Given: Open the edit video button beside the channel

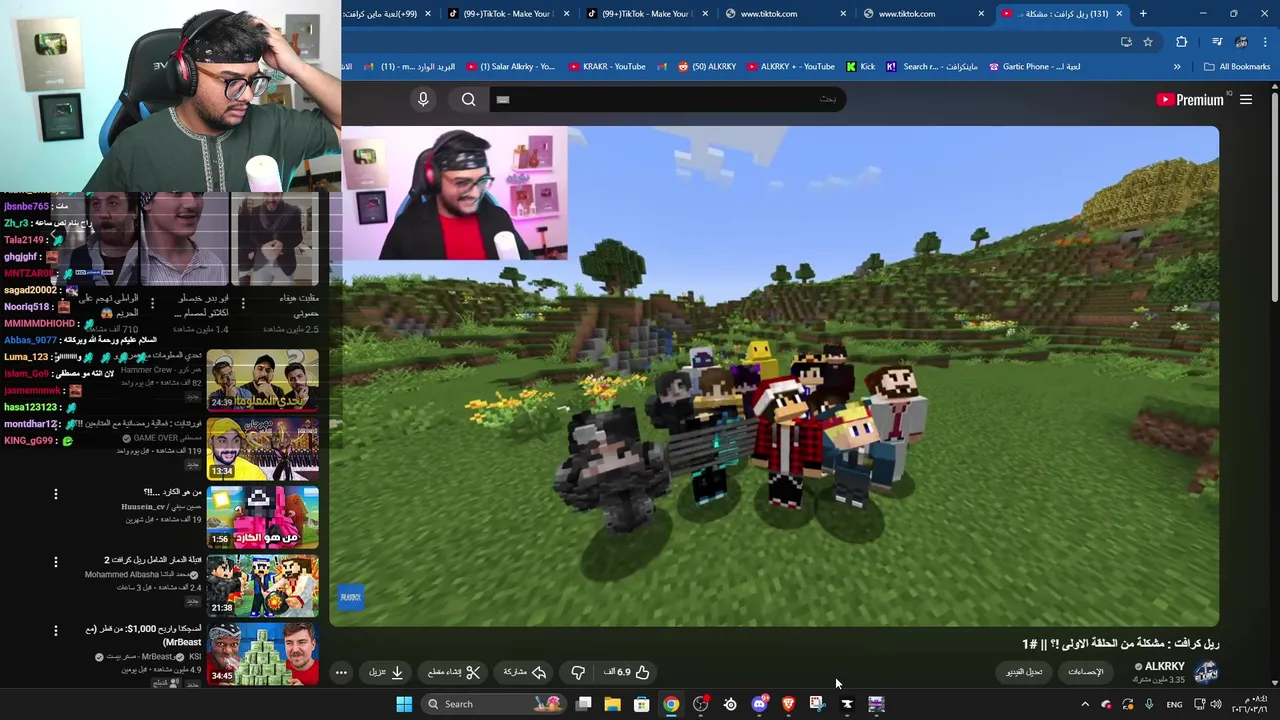Looking at the screenshot, I should pyautogui.click(x=1024, y=672).
